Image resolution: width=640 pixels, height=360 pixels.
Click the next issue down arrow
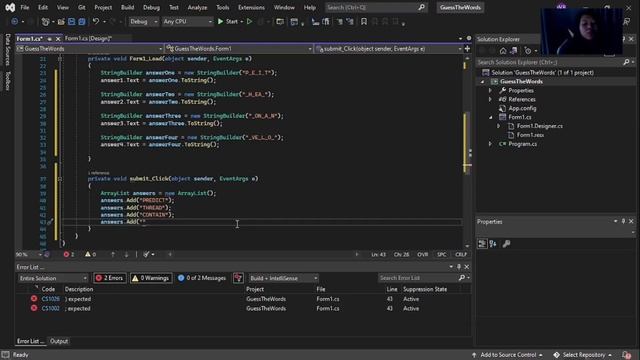tap(126, 254)
